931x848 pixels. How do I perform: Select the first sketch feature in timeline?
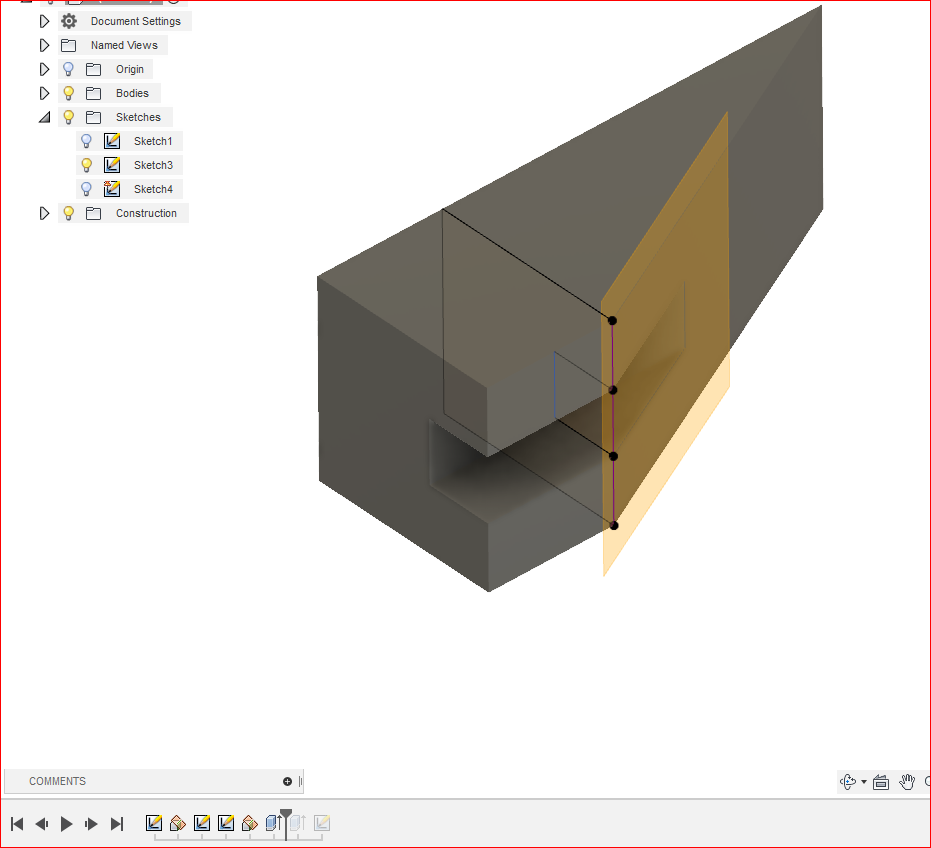(154, 823)
